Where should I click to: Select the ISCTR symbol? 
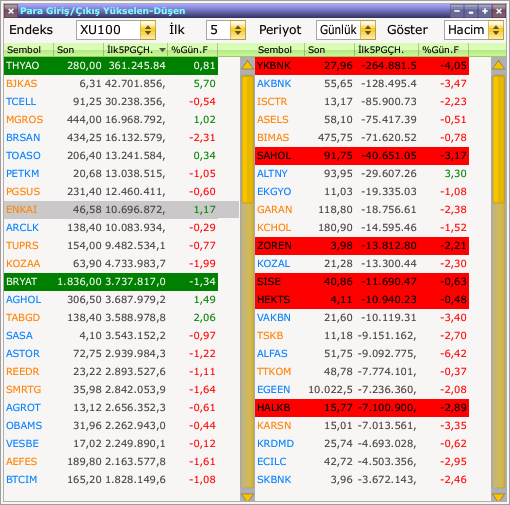(x=272, y=102)
